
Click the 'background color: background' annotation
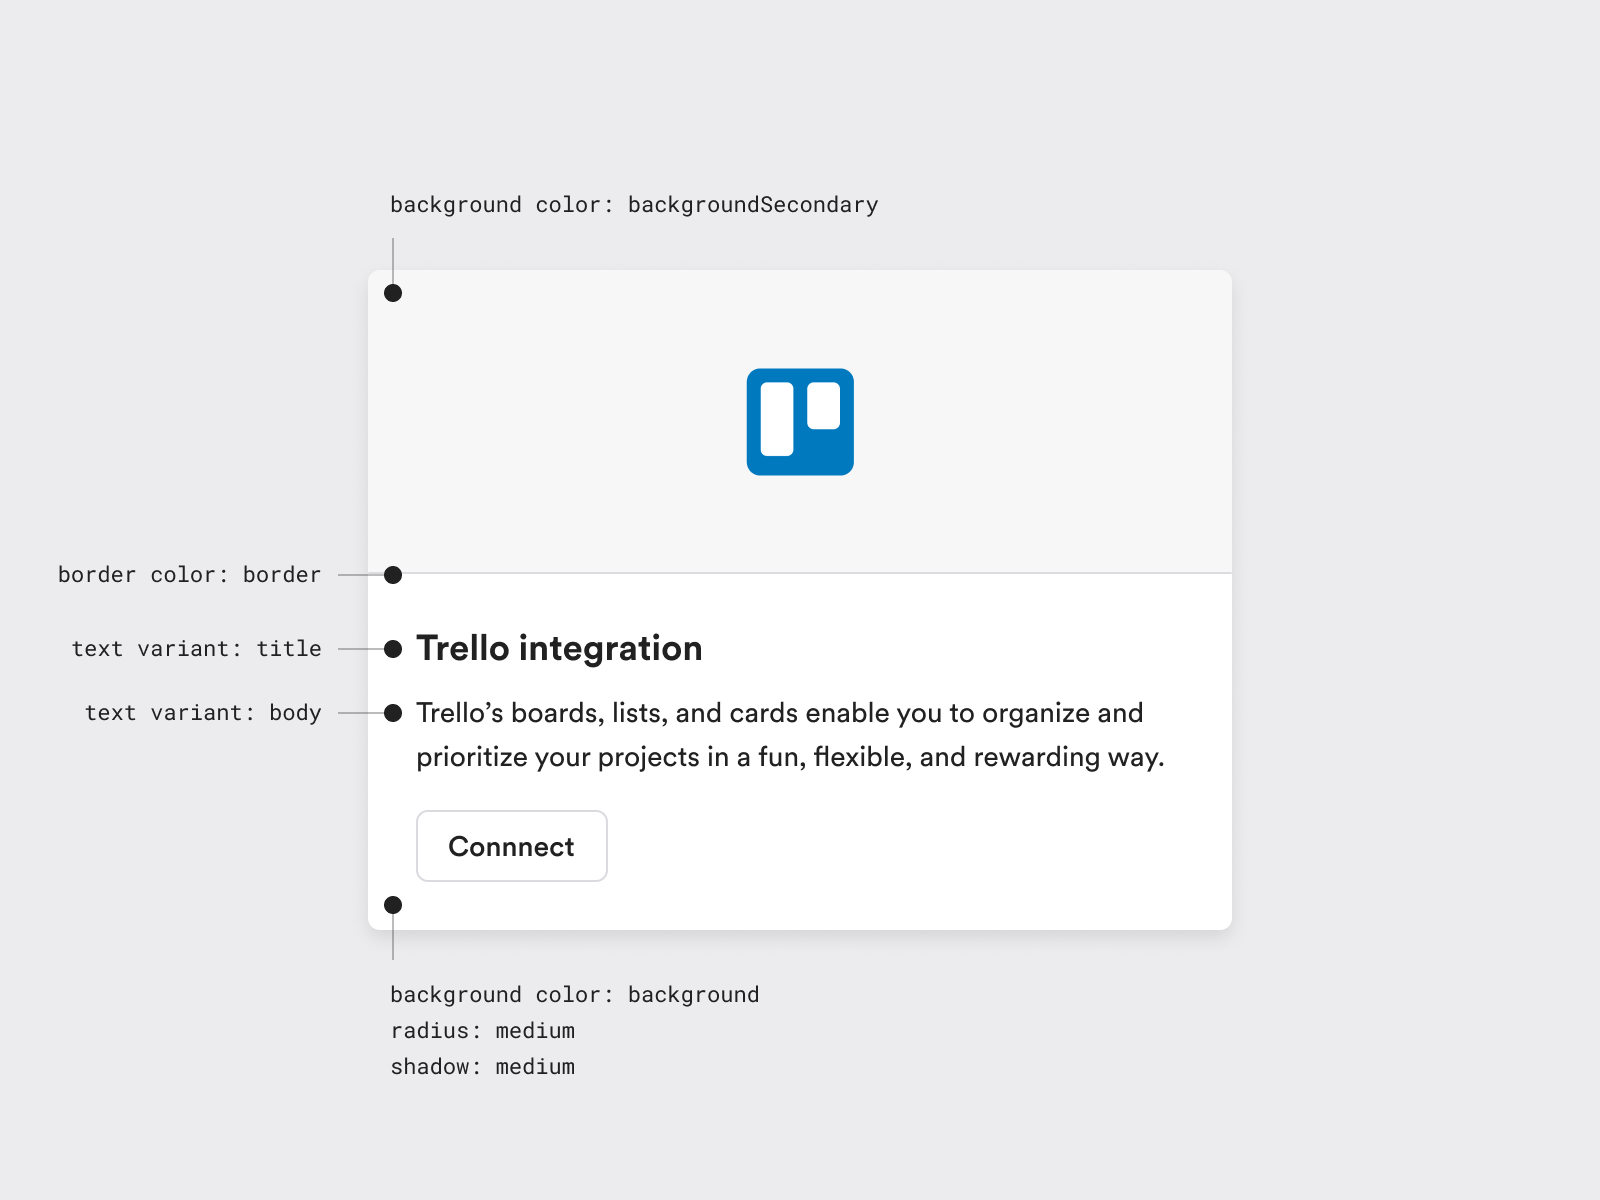tap(575, 995)
